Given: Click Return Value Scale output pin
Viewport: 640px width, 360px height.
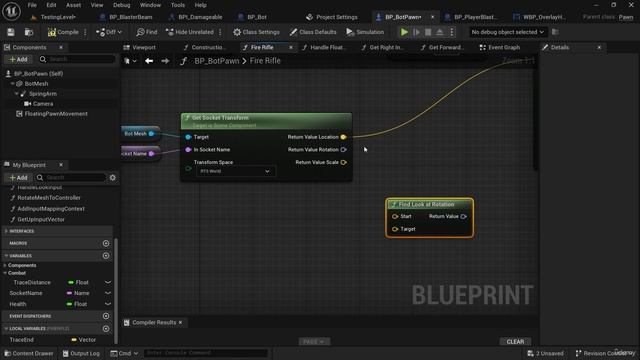Looking at the screenshot, I should 343,162.
